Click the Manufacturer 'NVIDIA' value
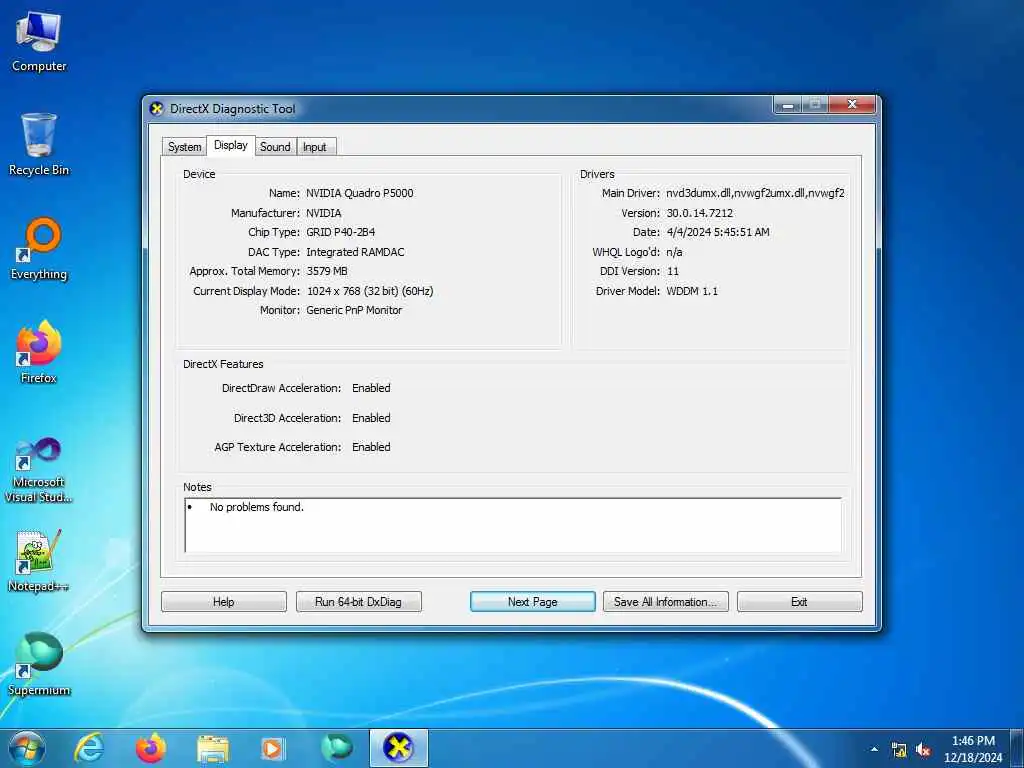 [x=323, y=213]
